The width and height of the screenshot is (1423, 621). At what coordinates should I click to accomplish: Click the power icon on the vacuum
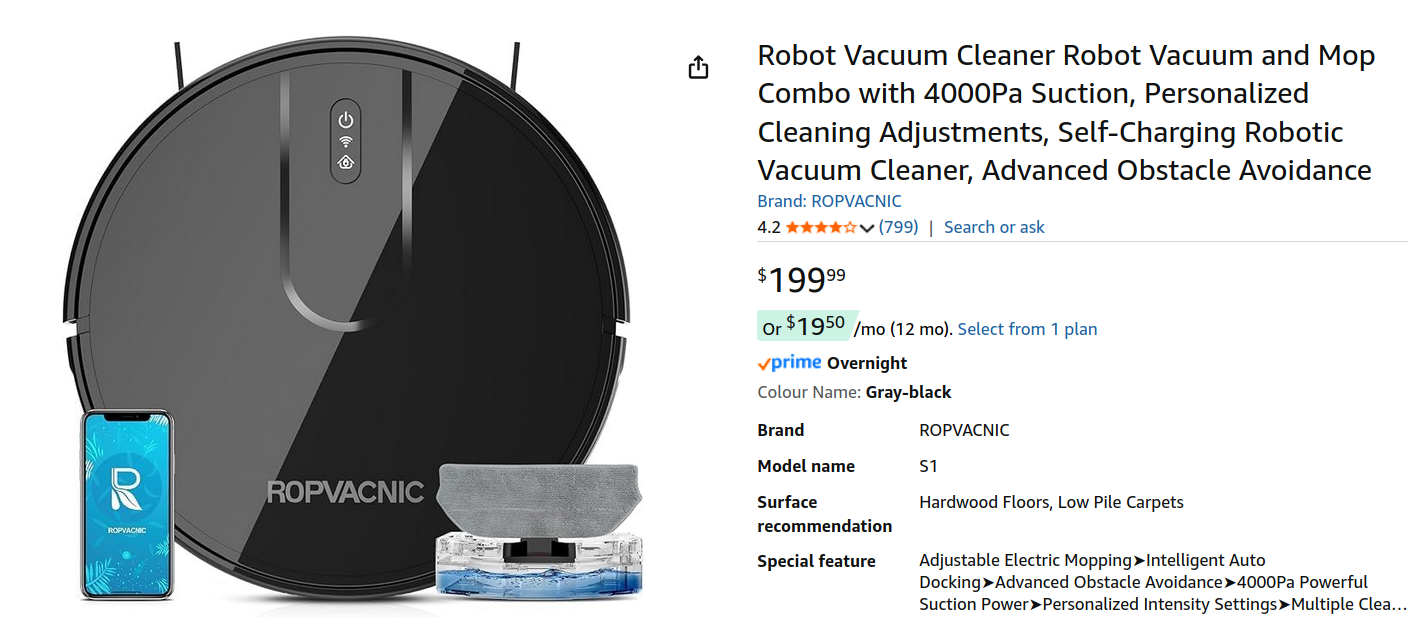point(346,118)
